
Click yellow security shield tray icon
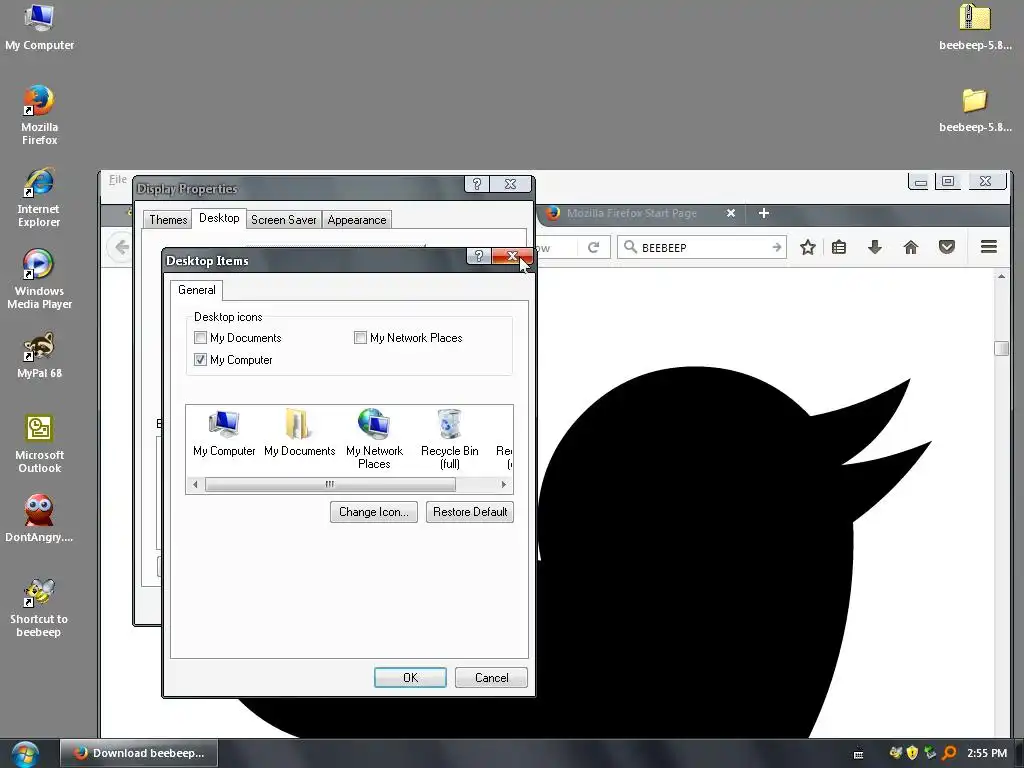click(x=912, y=753)
